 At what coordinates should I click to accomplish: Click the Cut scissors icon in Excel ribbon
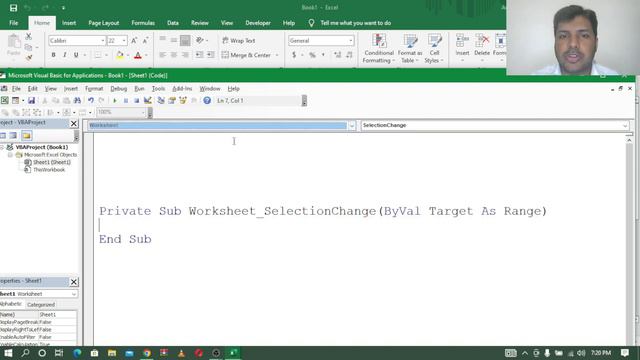click(x=29, y=37)
